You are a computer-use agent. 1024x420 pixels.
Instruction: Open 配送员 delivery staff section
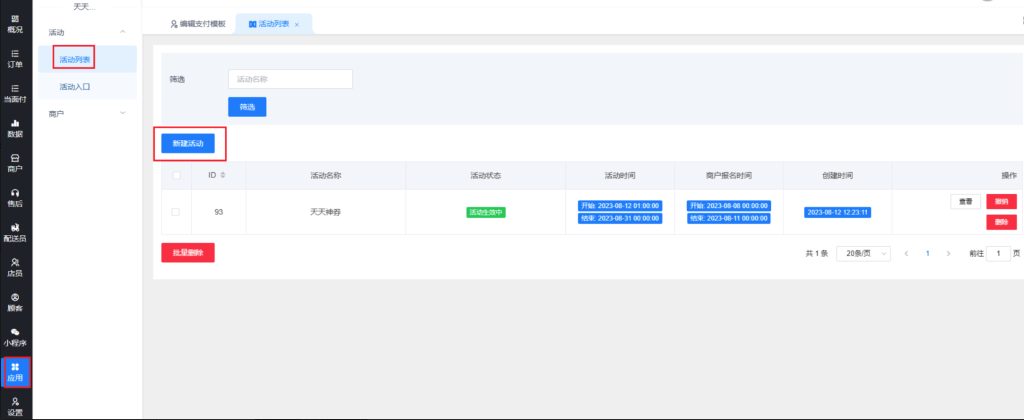coord(15,232)
